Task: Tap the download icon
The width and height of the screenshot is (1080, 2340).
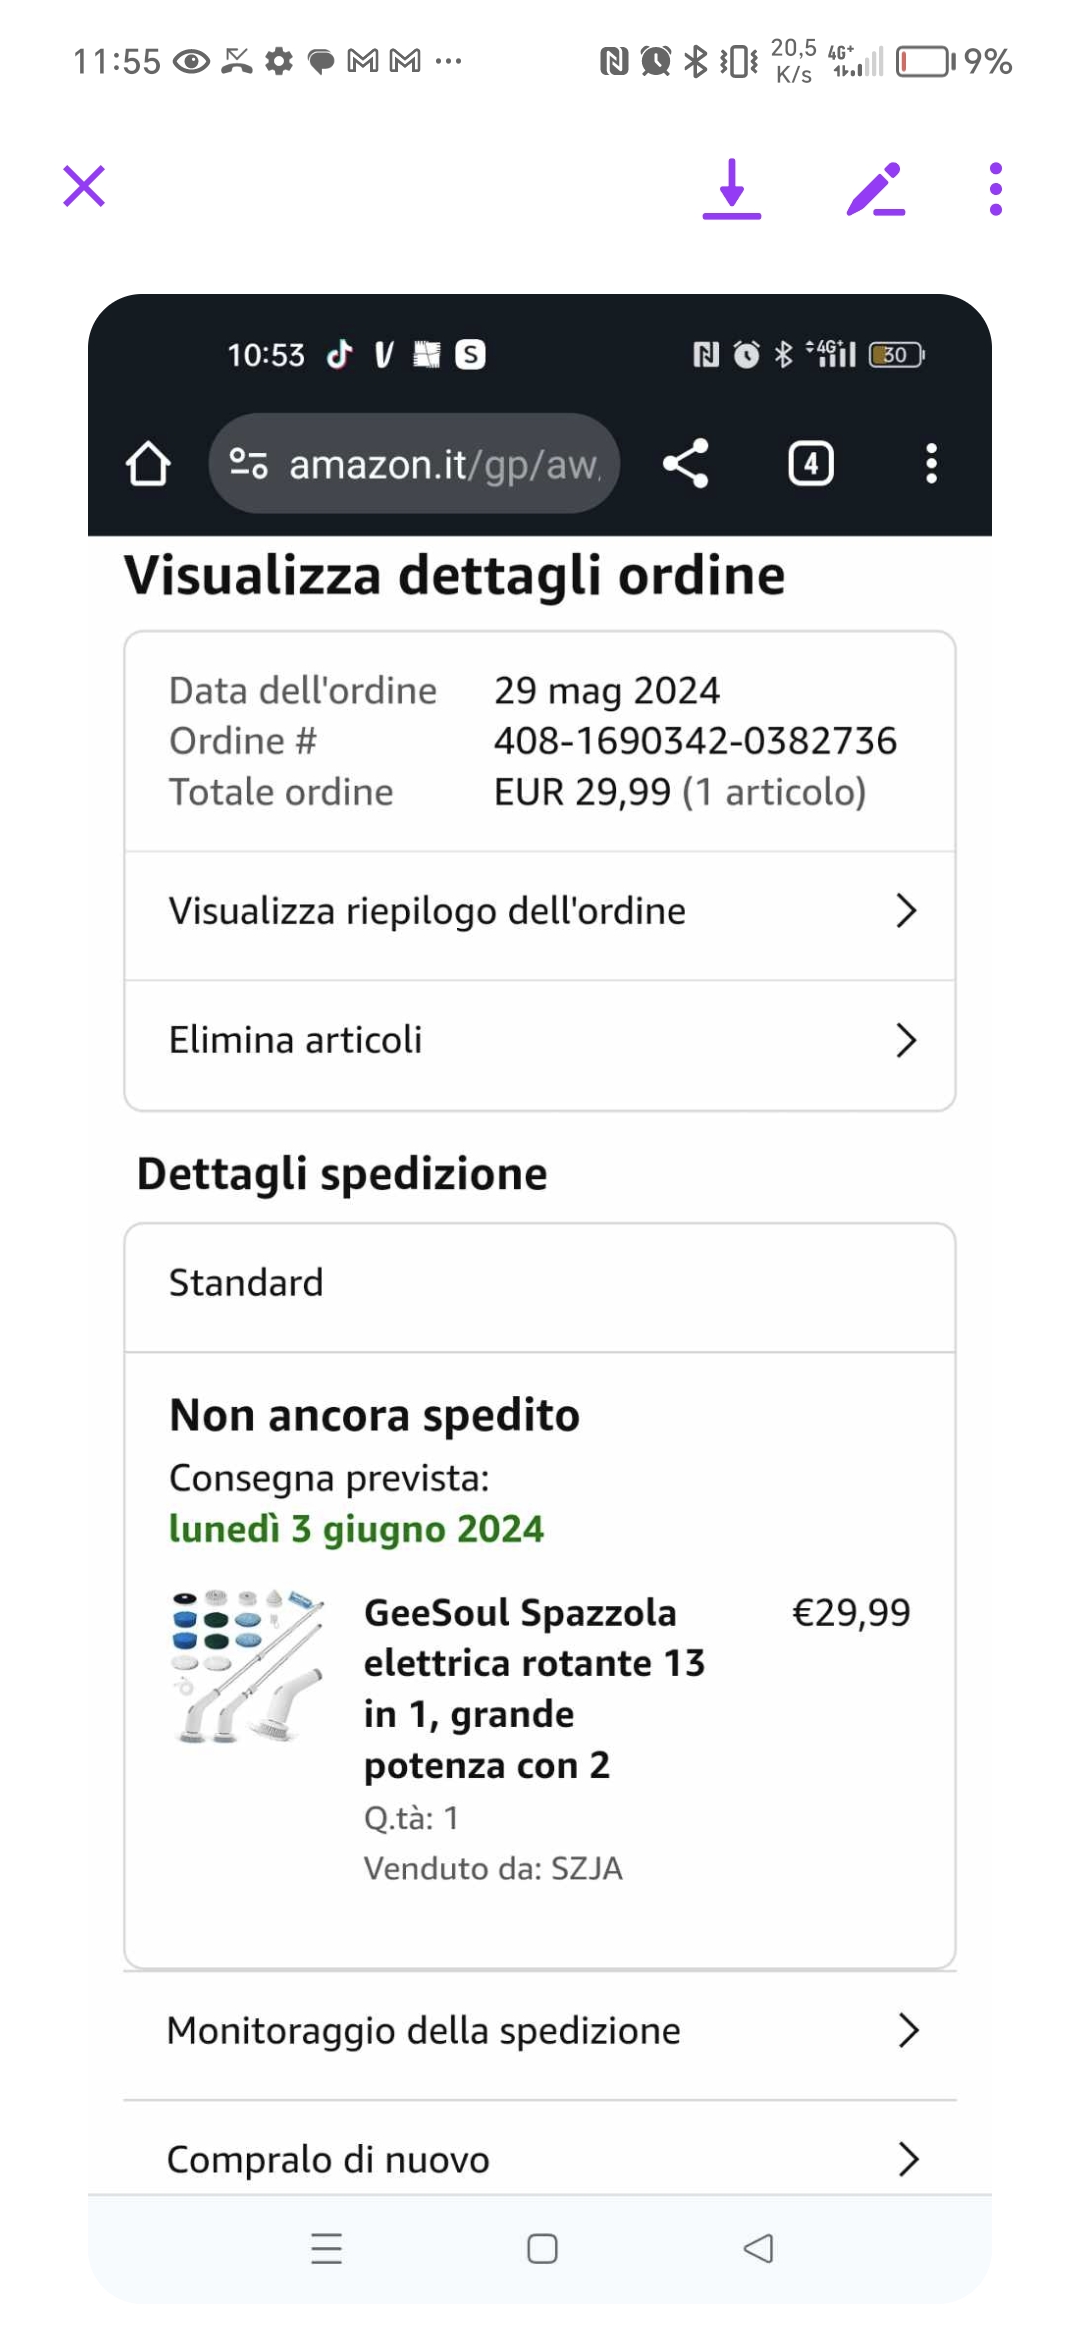Action: (x=732, y=188)
